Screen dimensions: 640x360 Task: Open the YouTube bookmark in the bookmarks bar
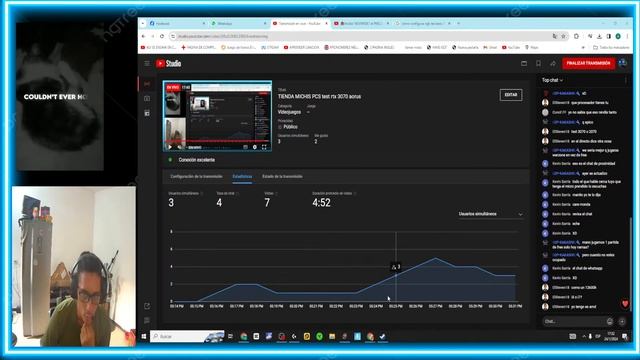click(511, 47)
